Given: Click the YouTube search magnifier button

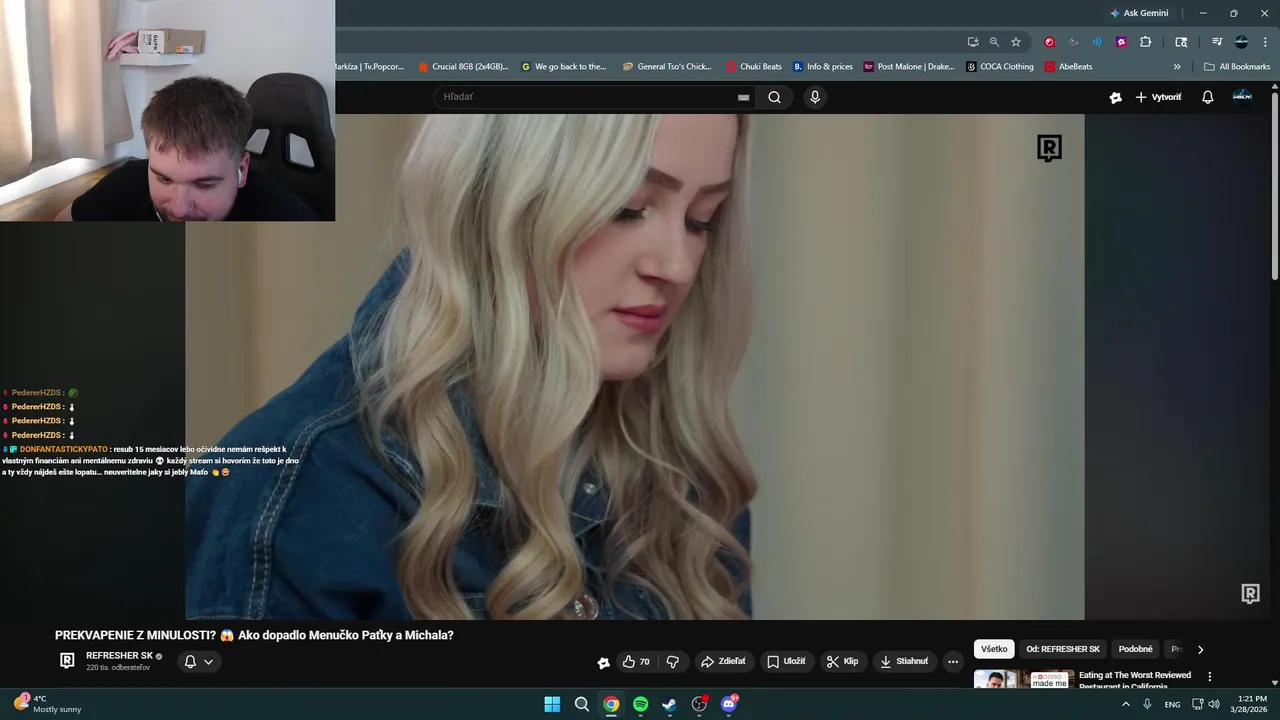Looking at the screenshot, I should tap(774, 97).
